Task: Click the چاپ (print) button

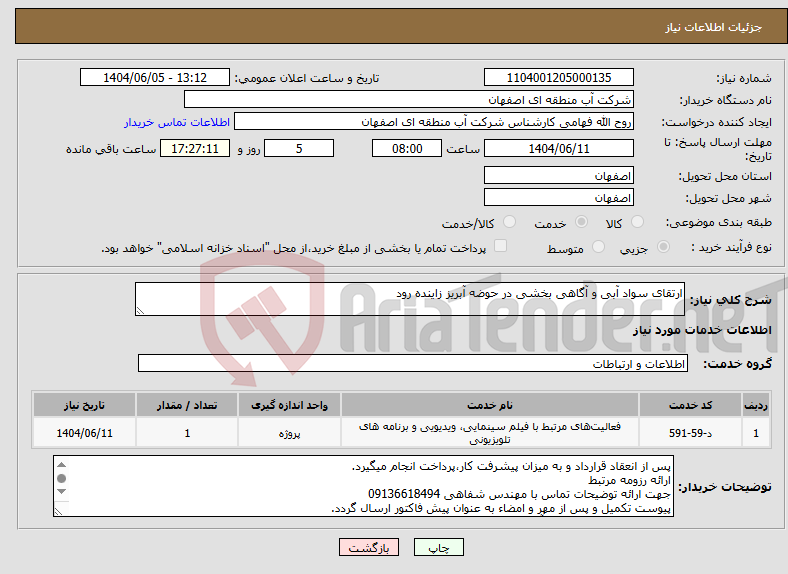Action: pyautogui.click(x=438, y=547)
